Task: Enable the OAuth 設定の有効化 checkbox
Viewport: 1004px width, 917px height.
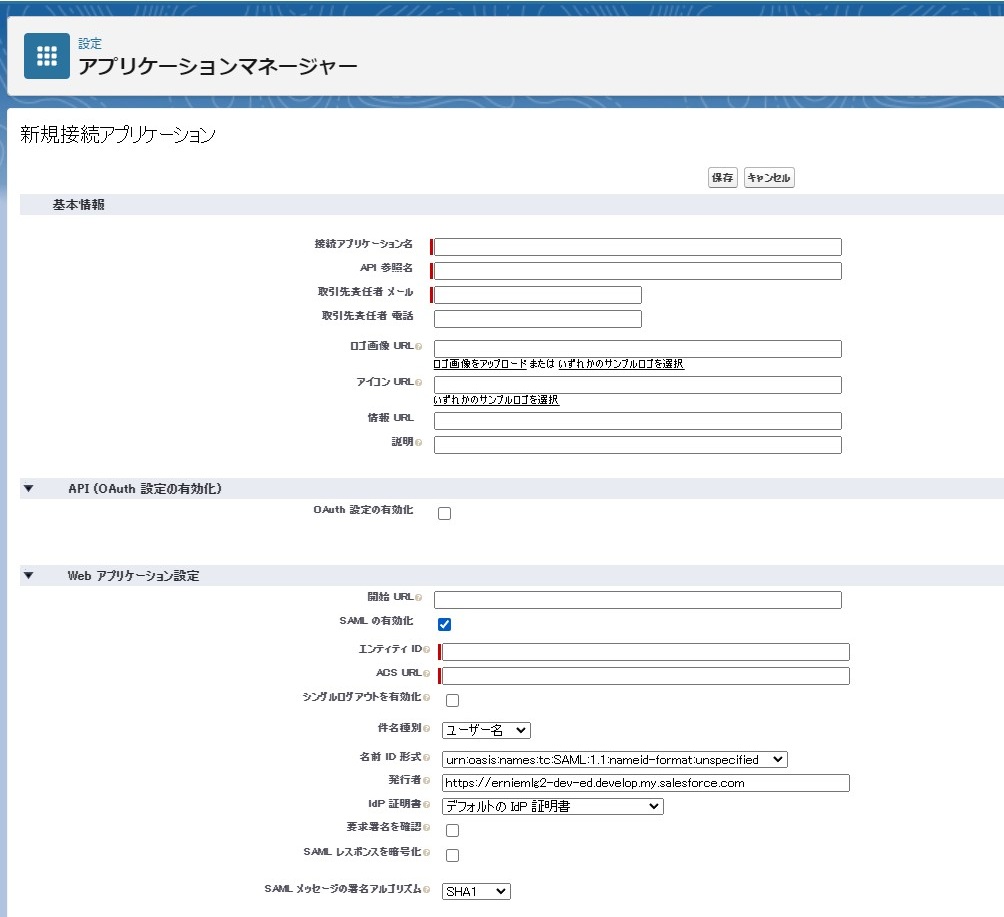Action: coord(444,514)
